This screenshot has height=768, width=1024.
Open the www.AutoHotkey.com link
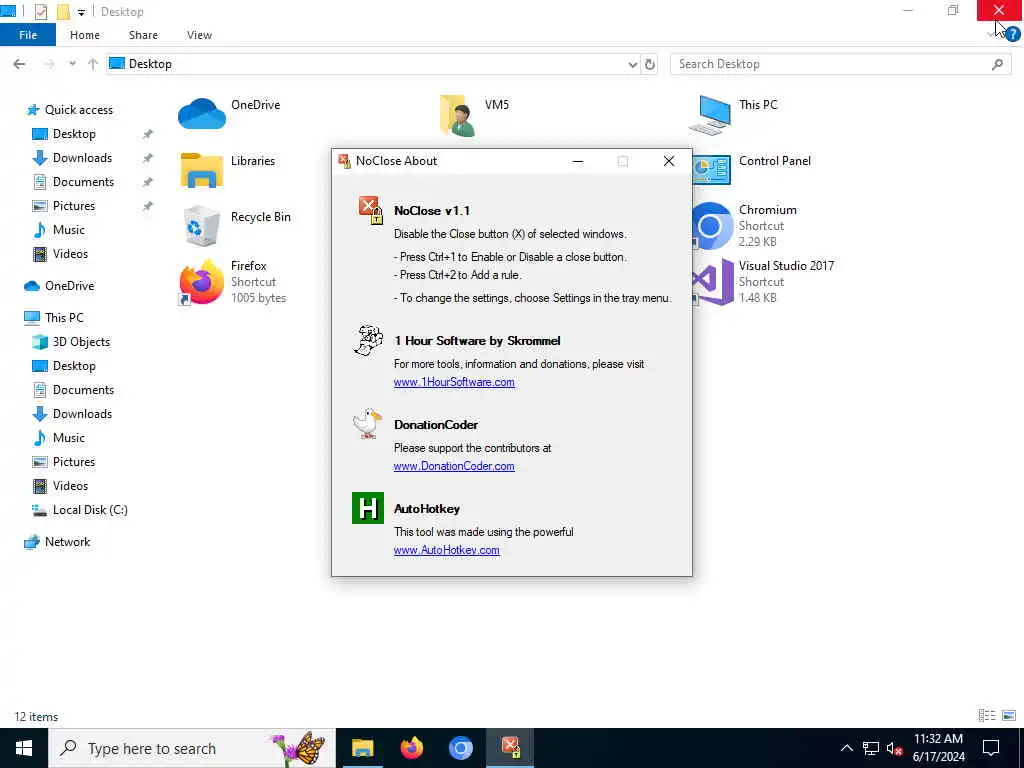coord(447,550)
